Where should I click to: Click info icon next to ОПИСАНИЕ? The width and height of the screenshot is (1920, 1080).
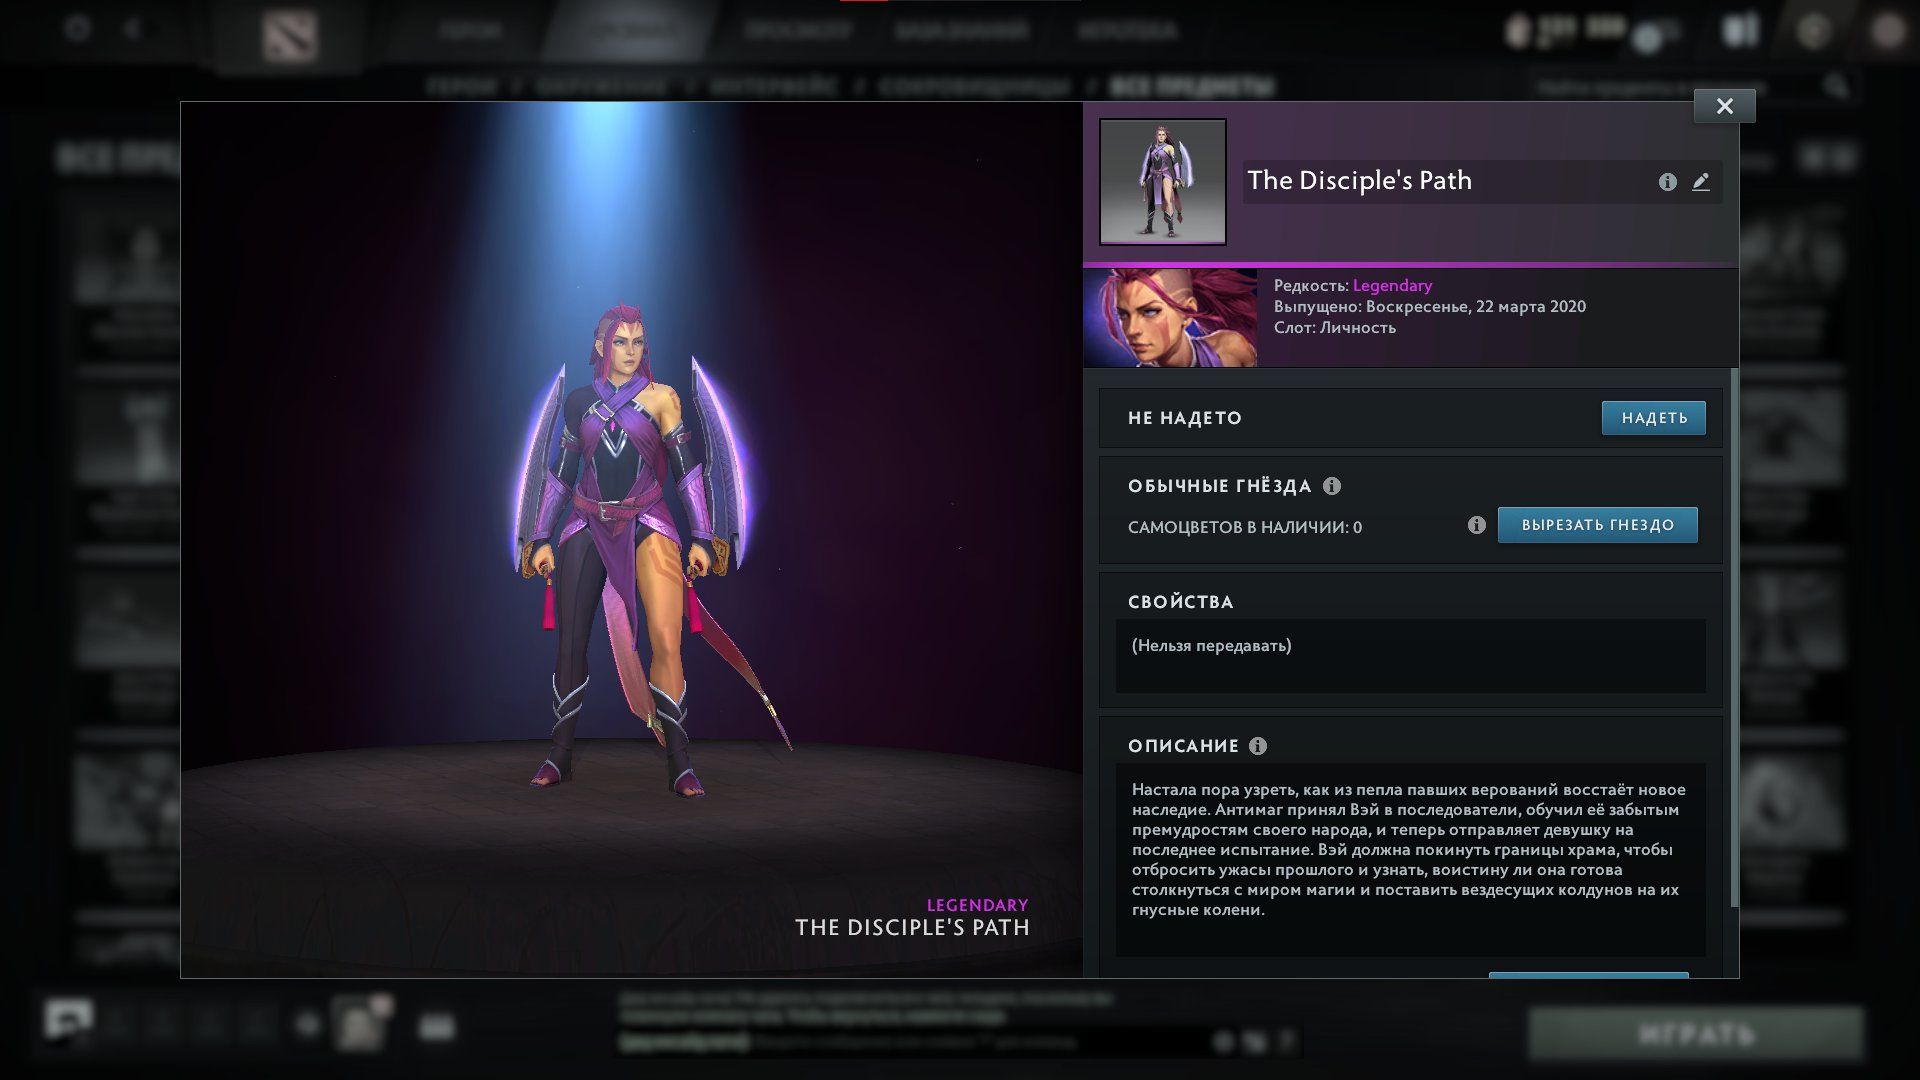coord(1258,746)
